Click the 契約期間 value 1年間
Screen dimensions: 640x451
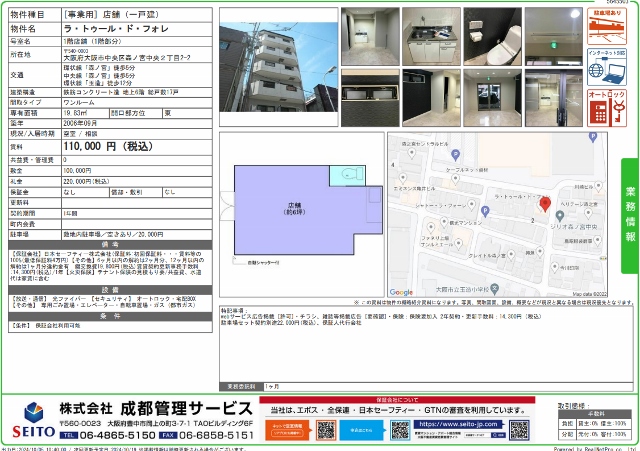click(x=70, y=213)
